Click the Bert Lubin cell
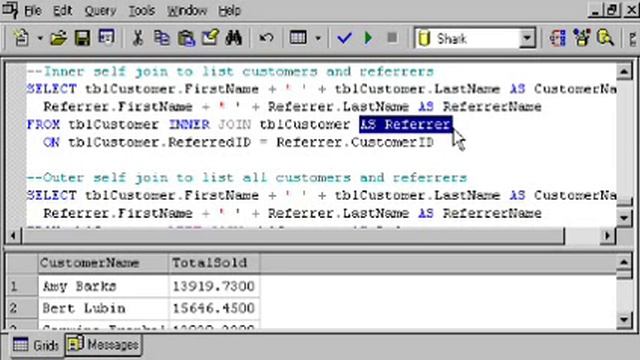The height and width of the screenshot is (360, 640). tap(103, 308)
